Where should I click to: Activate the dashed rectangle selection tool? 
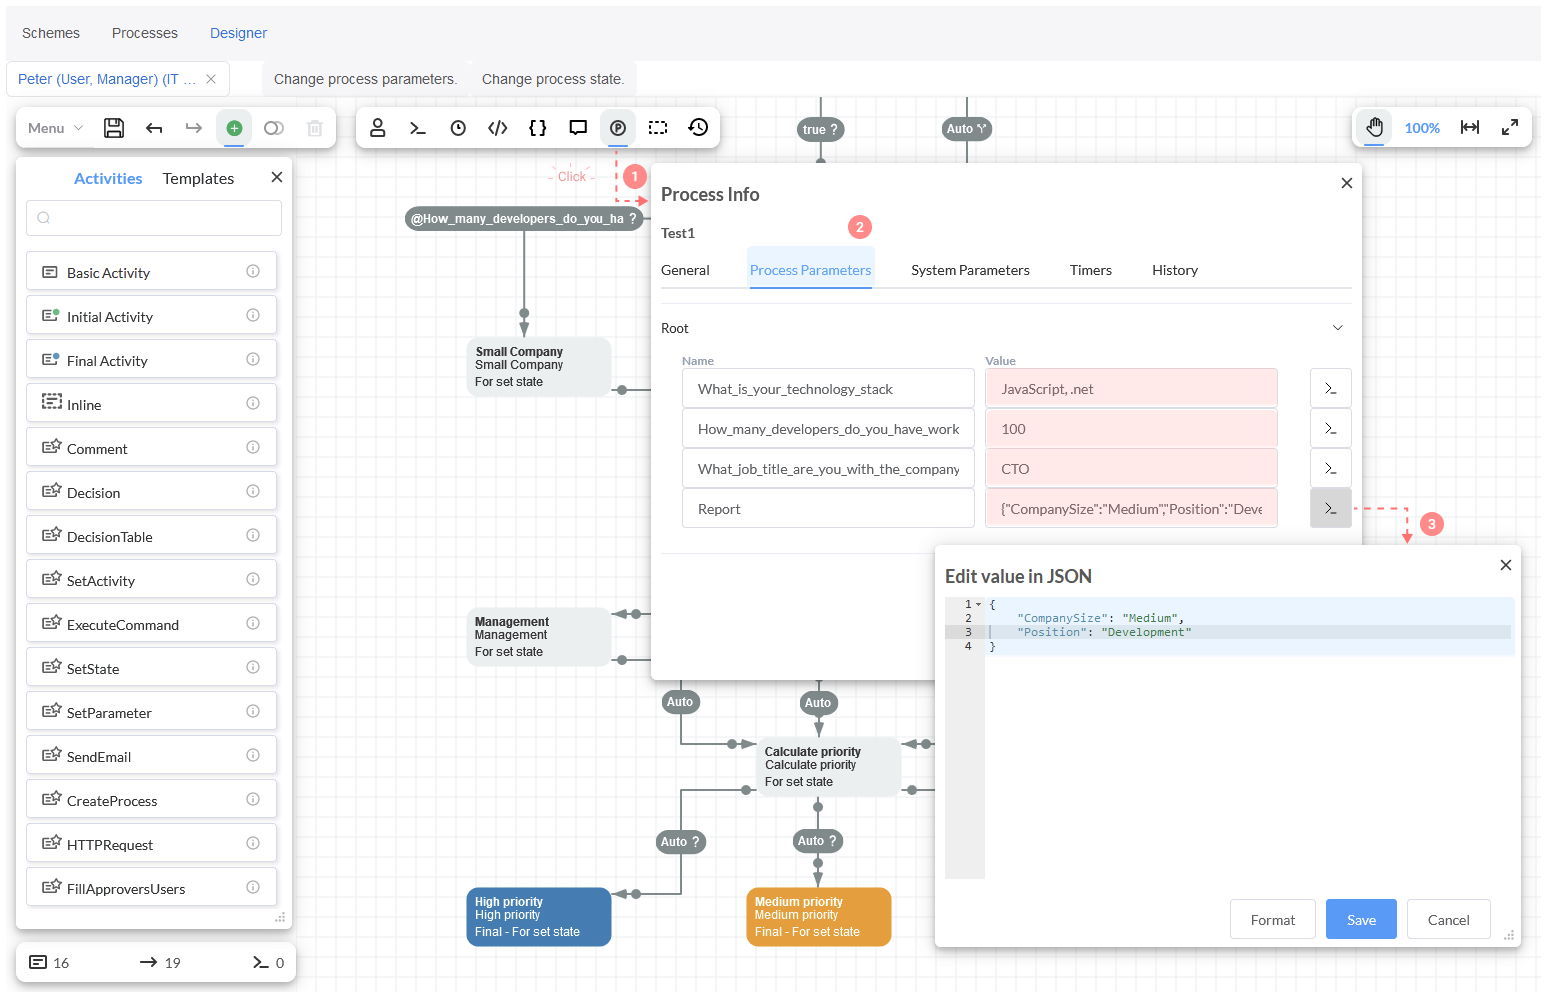(x=658, y=128)
